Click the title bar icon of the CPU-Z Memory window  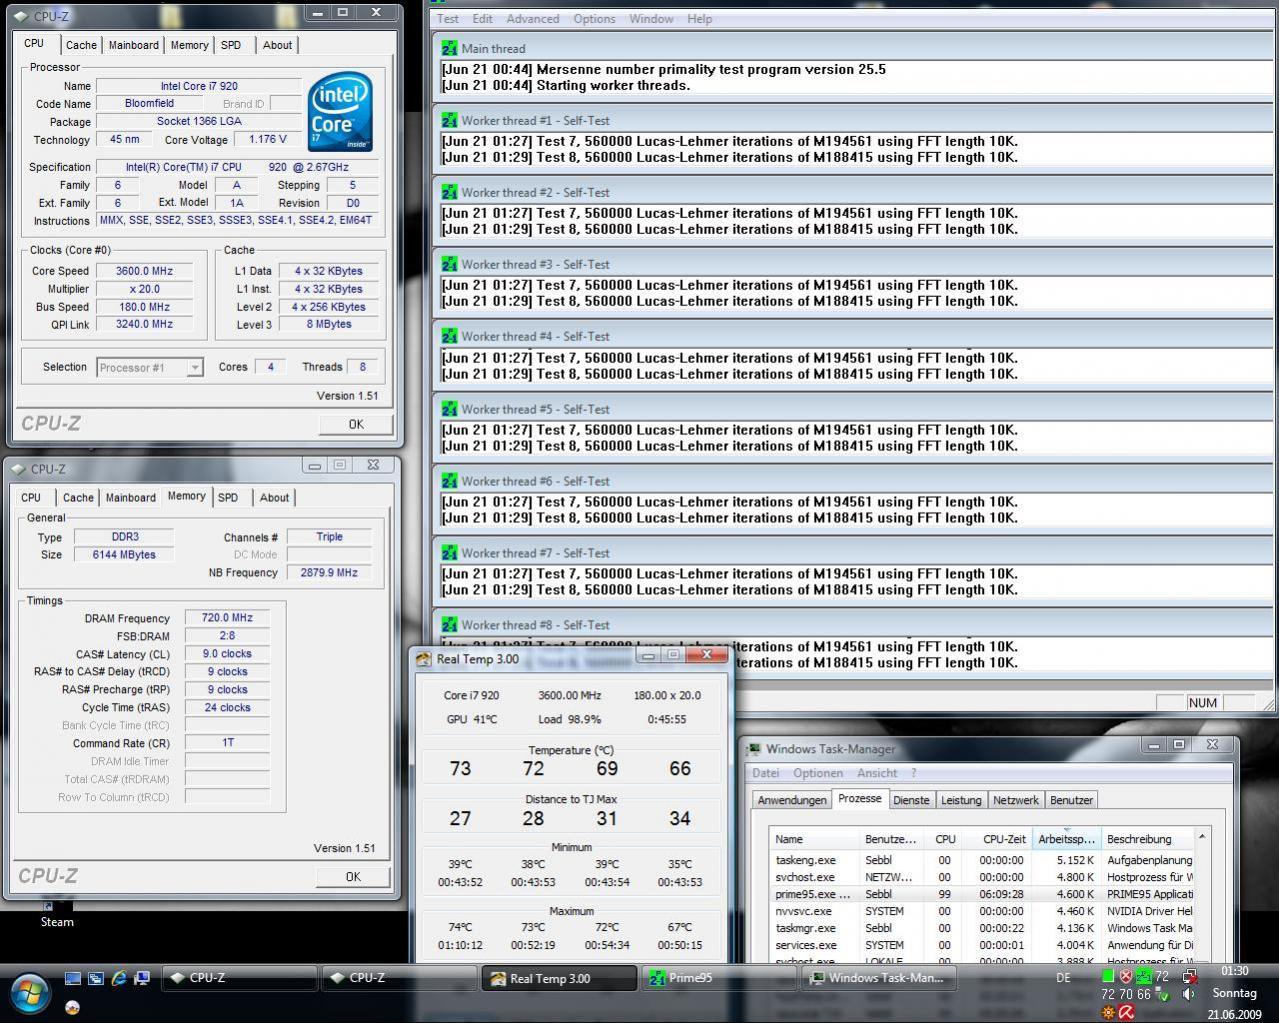(x=19, y=468)
